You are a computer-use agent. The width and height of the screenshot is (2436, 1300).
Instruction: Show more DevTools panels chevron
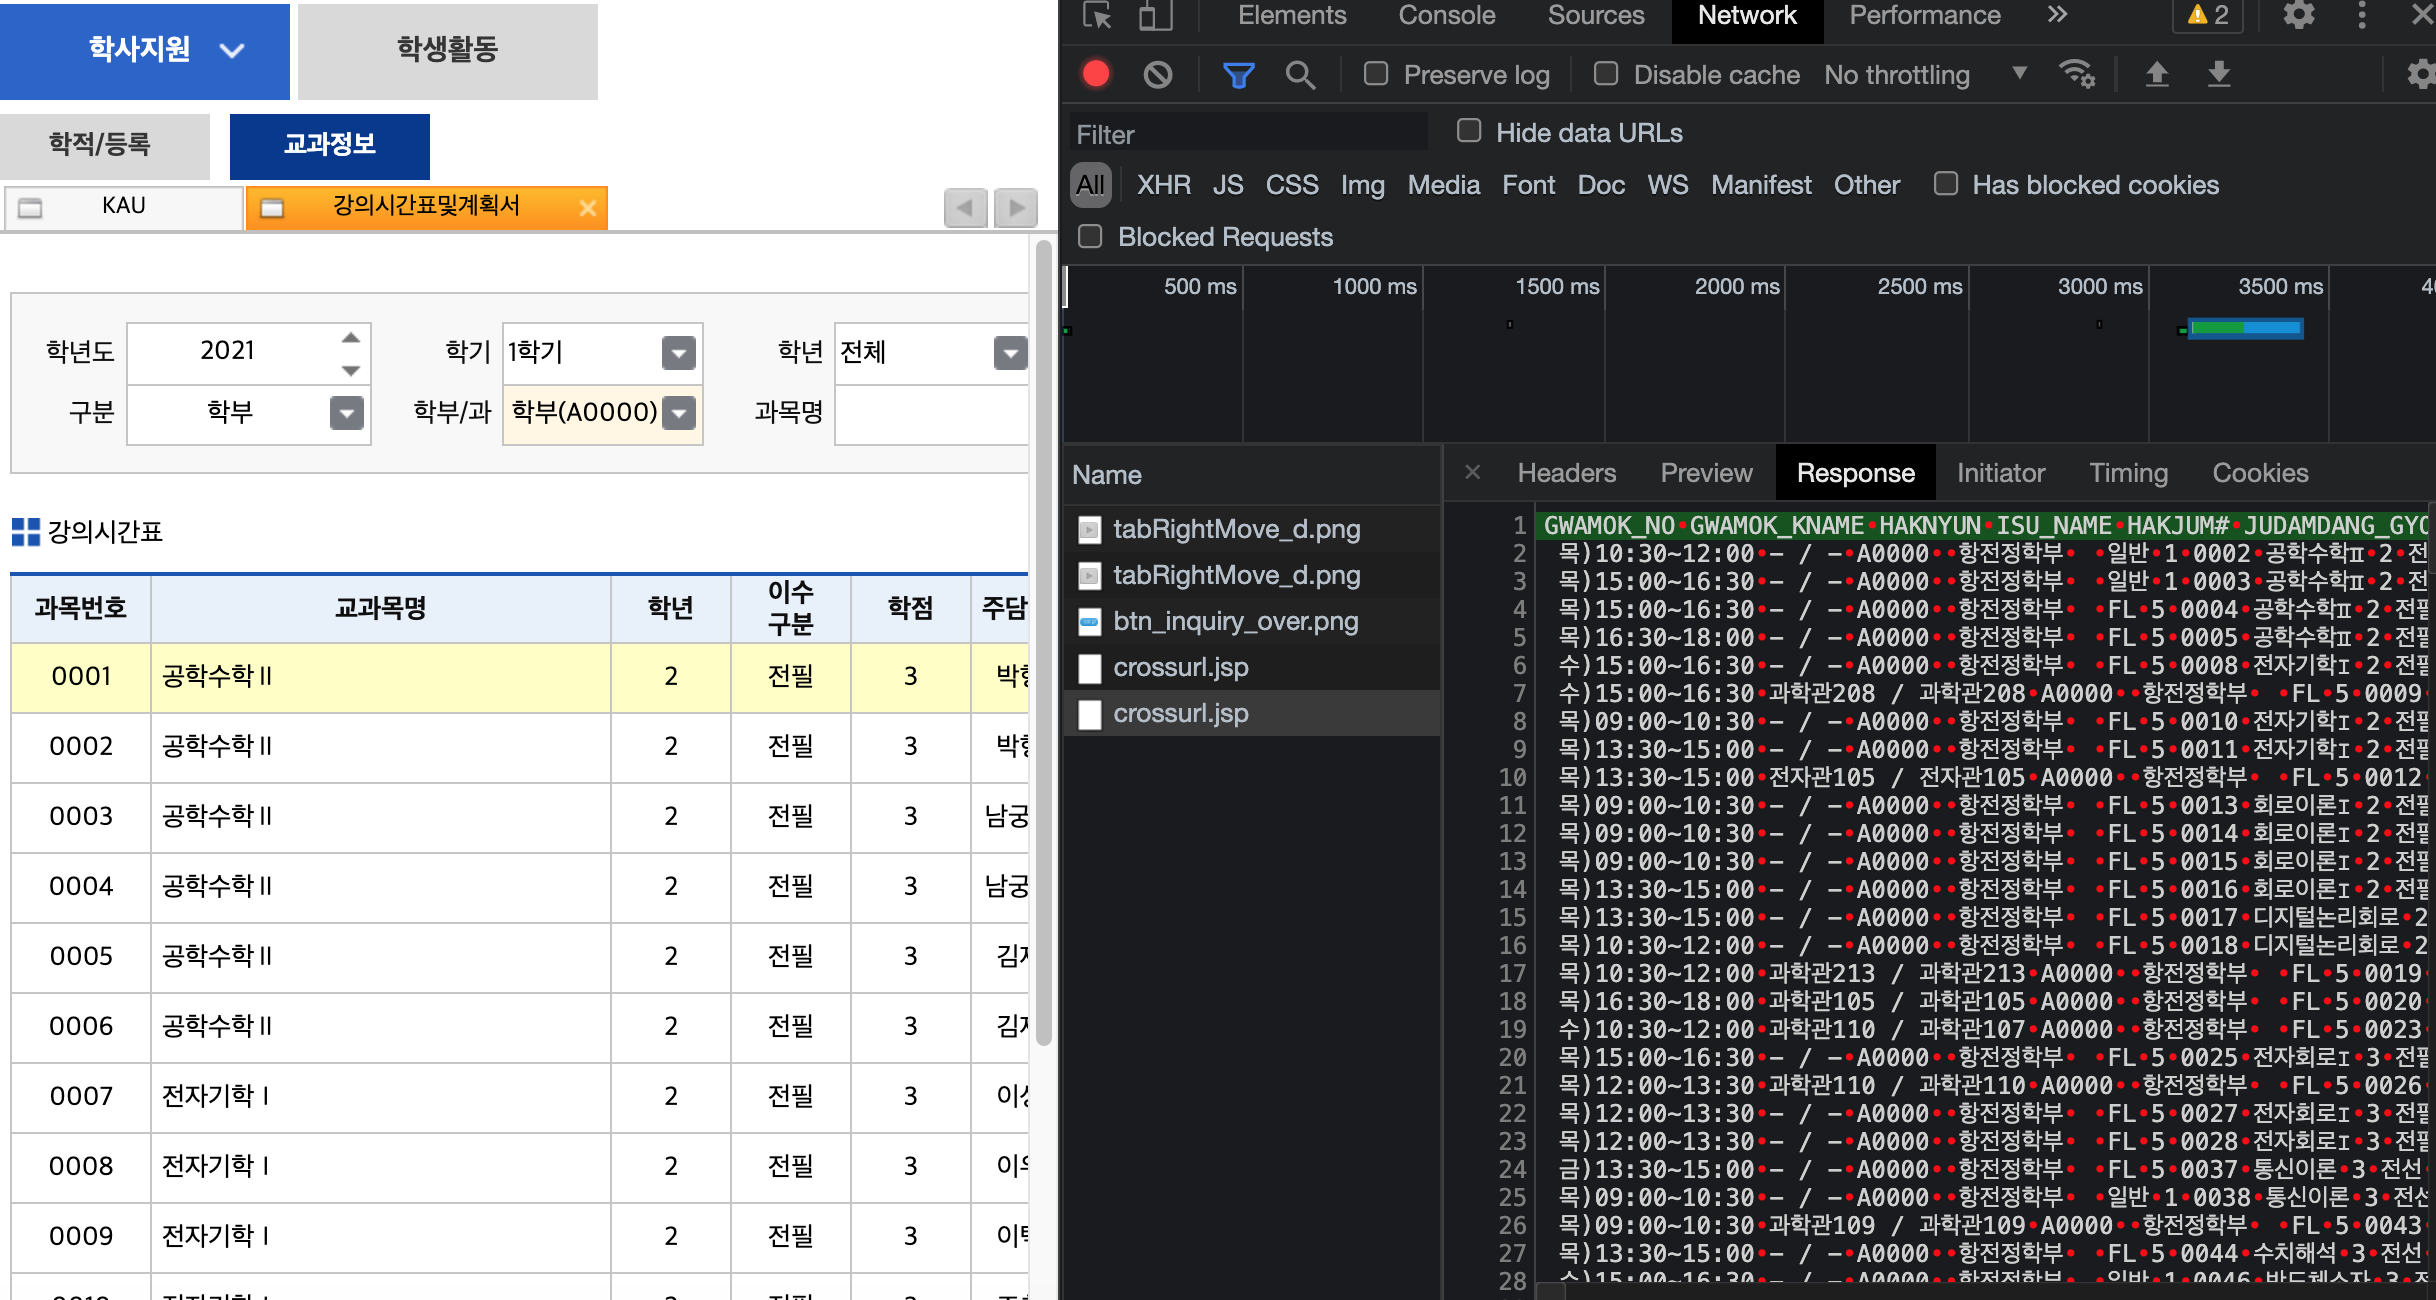click(2057, 15)
